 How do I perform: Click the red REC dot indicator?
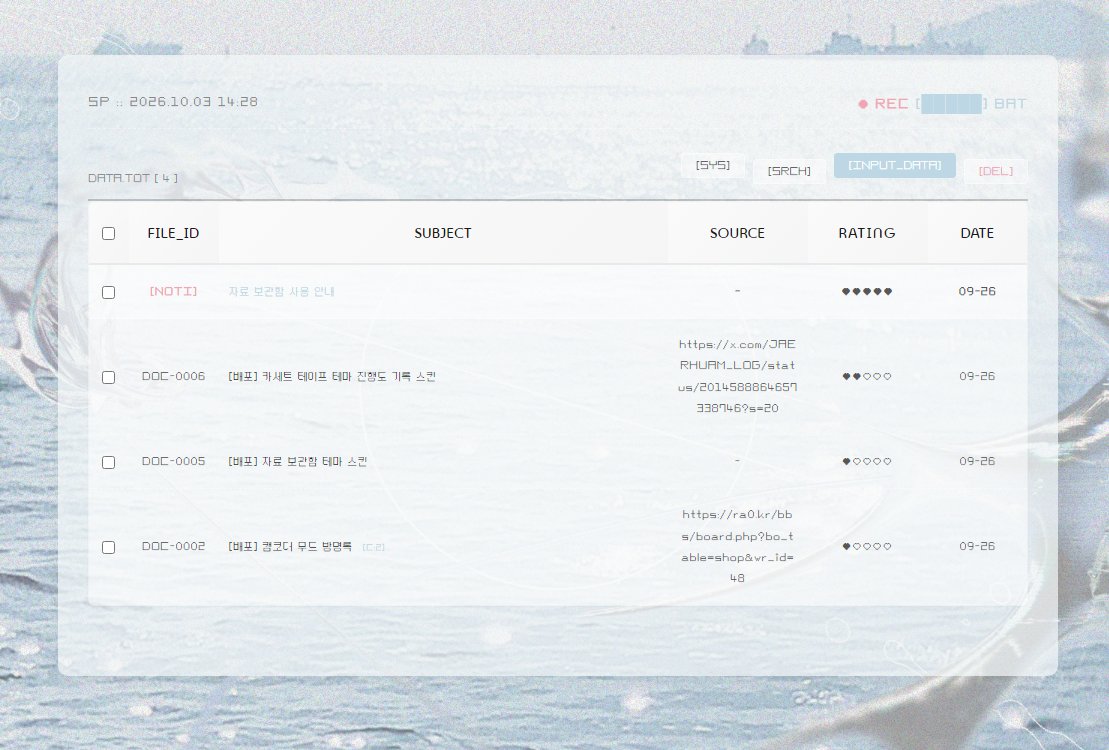pyautogui.click(x=863, y=104)
